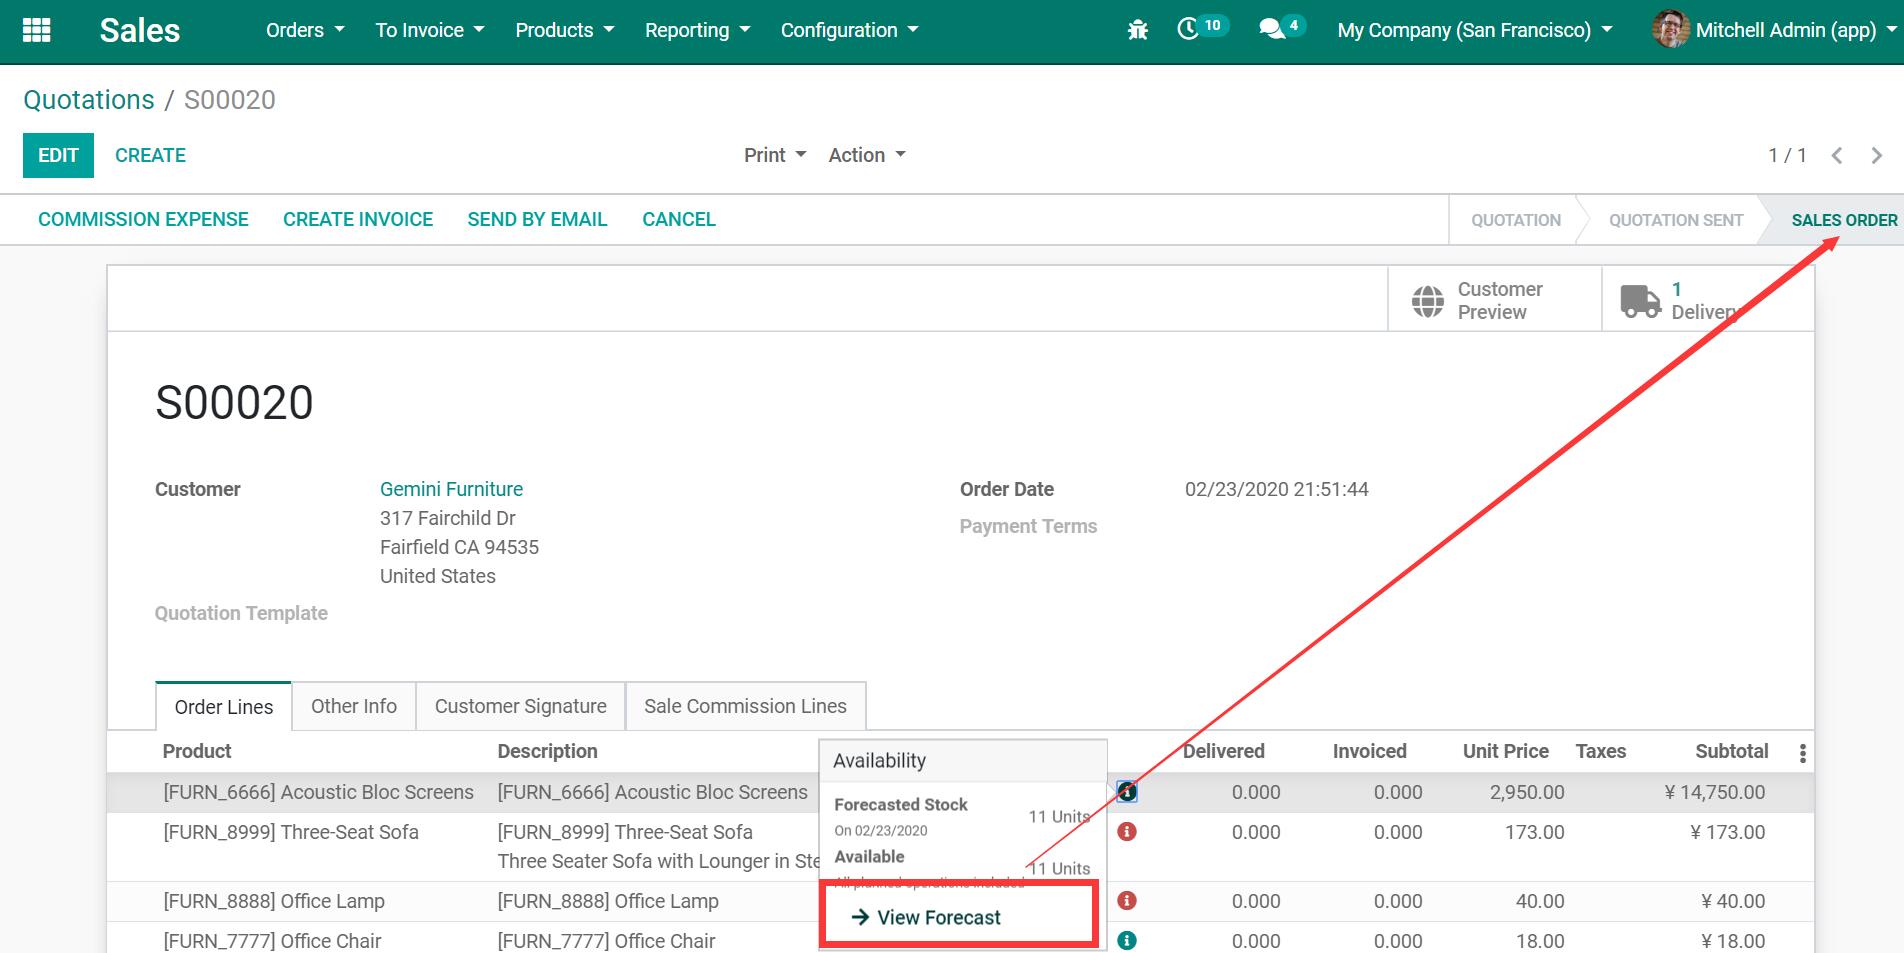The image size is (1904, 953).
Task: Switch to the Other Info tab
Action: point(353,706)
